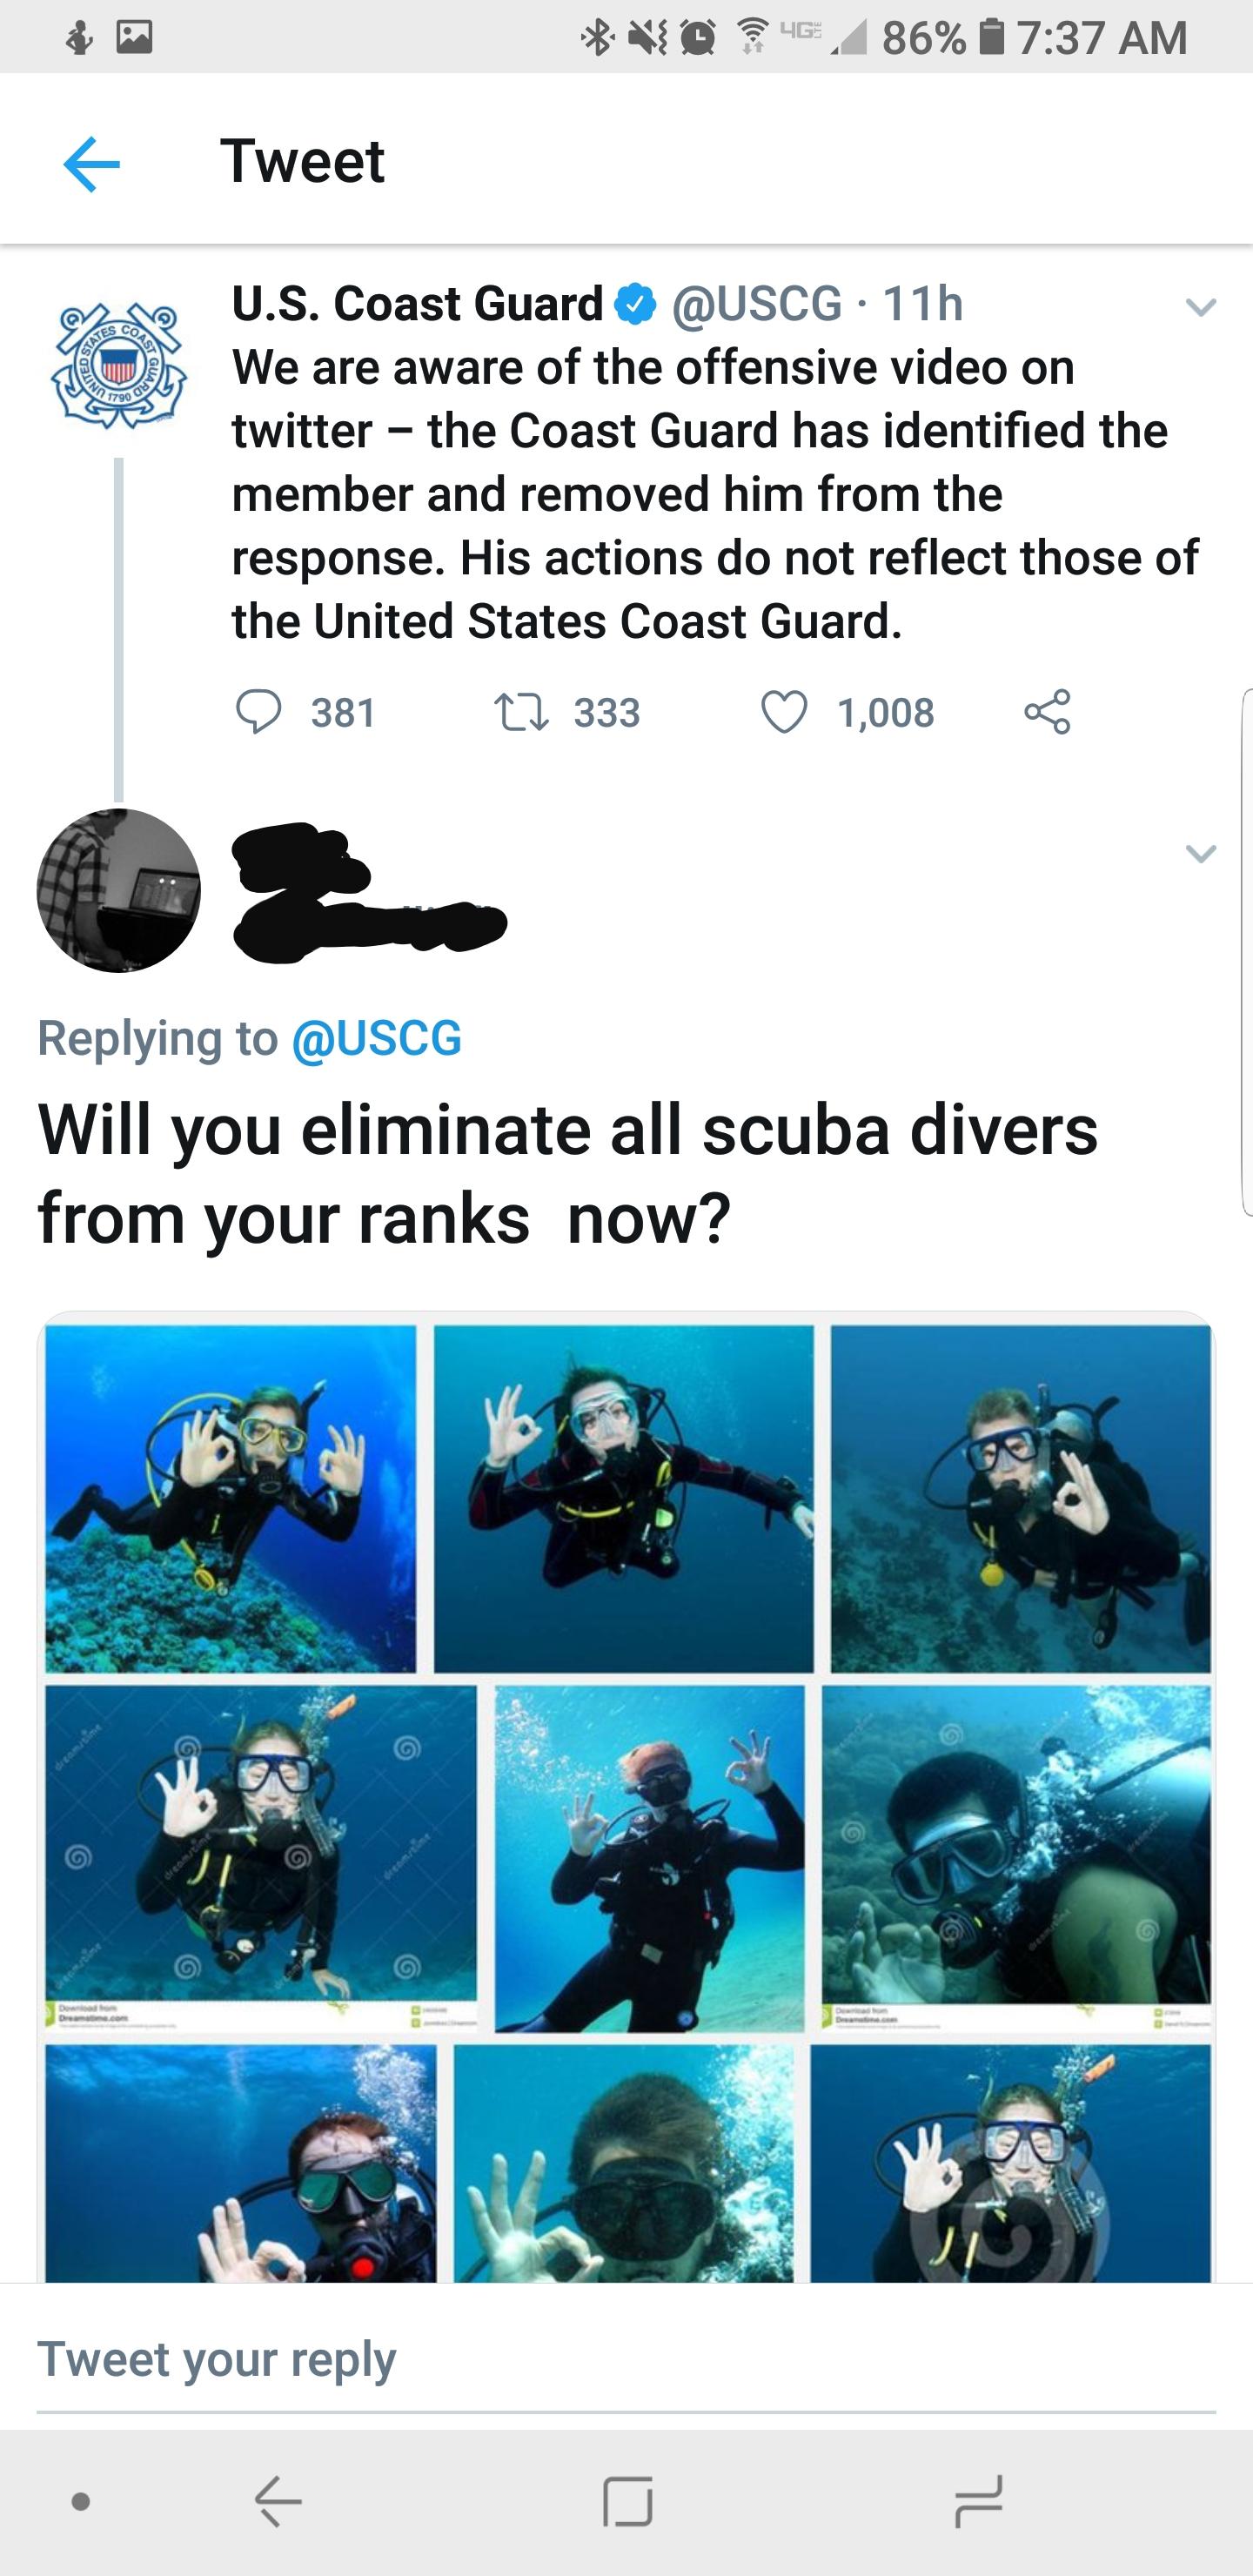Screen dimensions: 1253x2576
Task: Tap the U.S. Coast Guard name
Action: (x=418, y=304)
